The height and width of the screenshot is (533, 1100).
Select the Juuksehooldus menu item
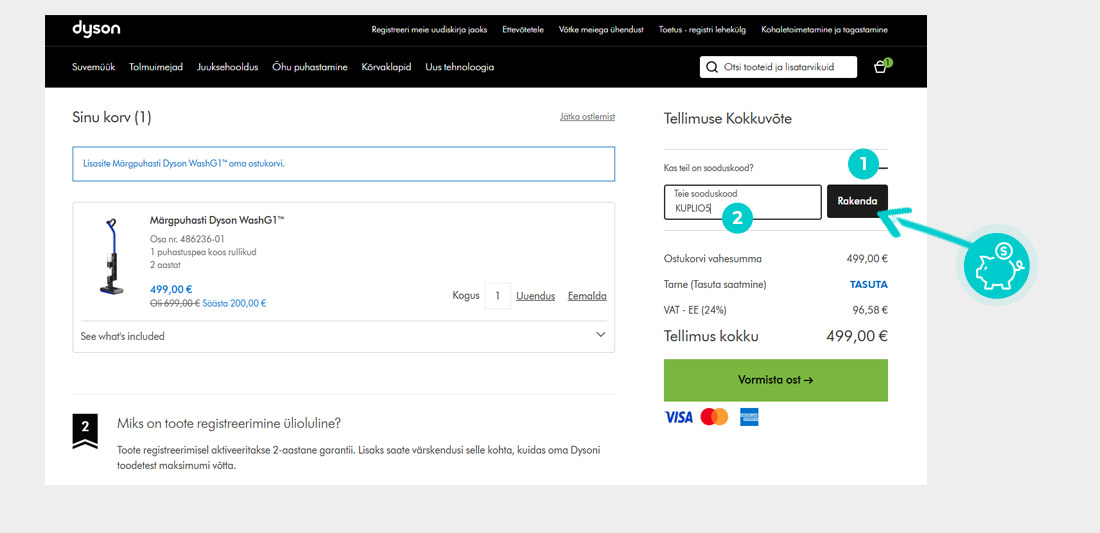click(227, 67)
